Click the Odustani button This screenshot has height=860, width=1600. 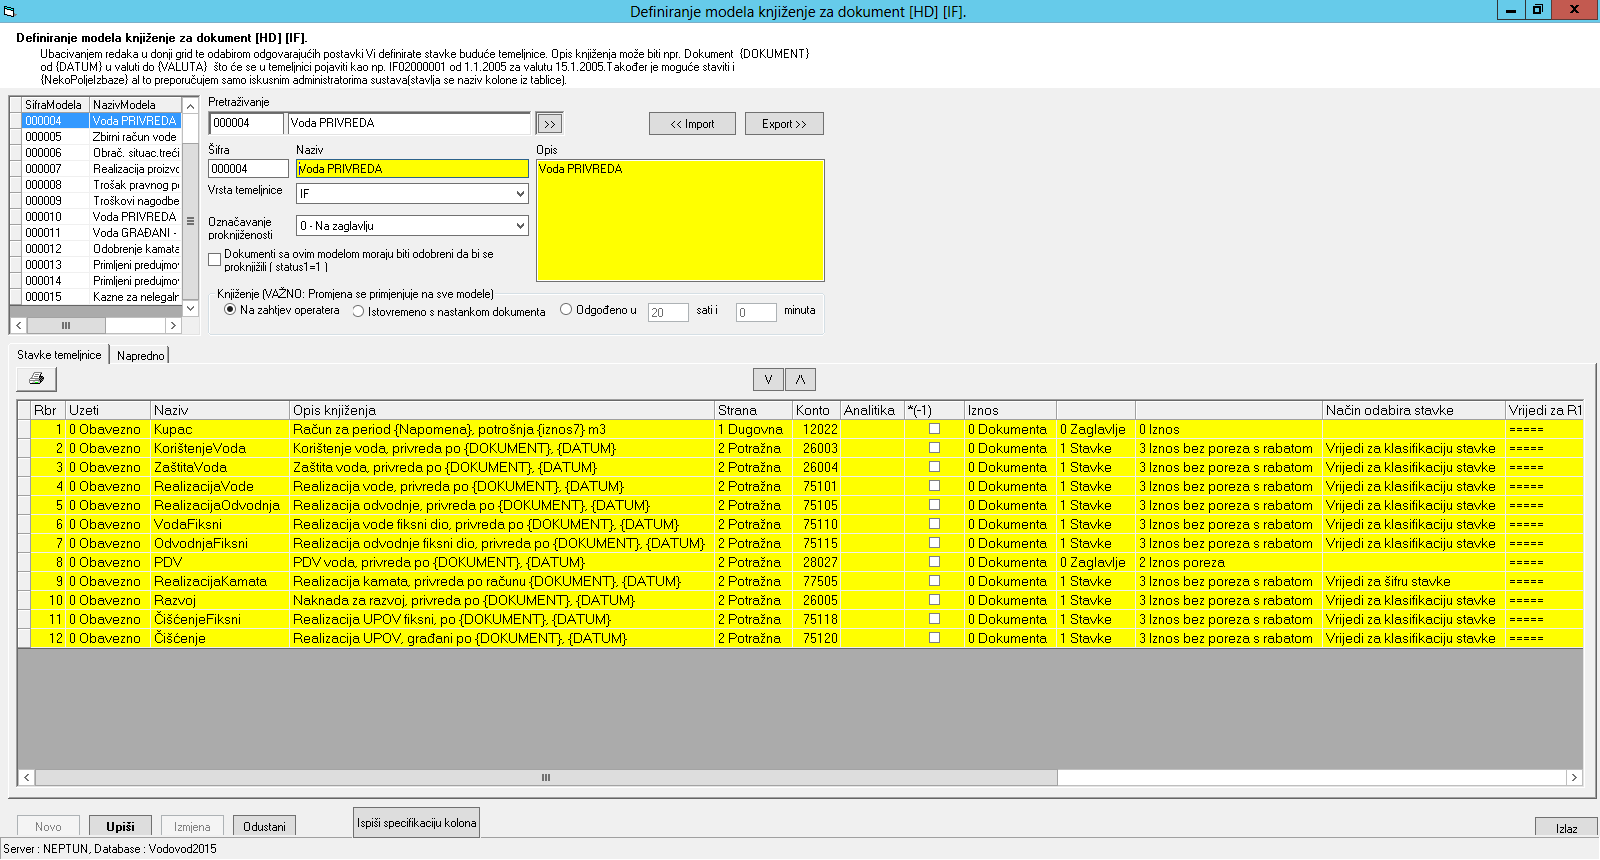[x=264, y=826]
